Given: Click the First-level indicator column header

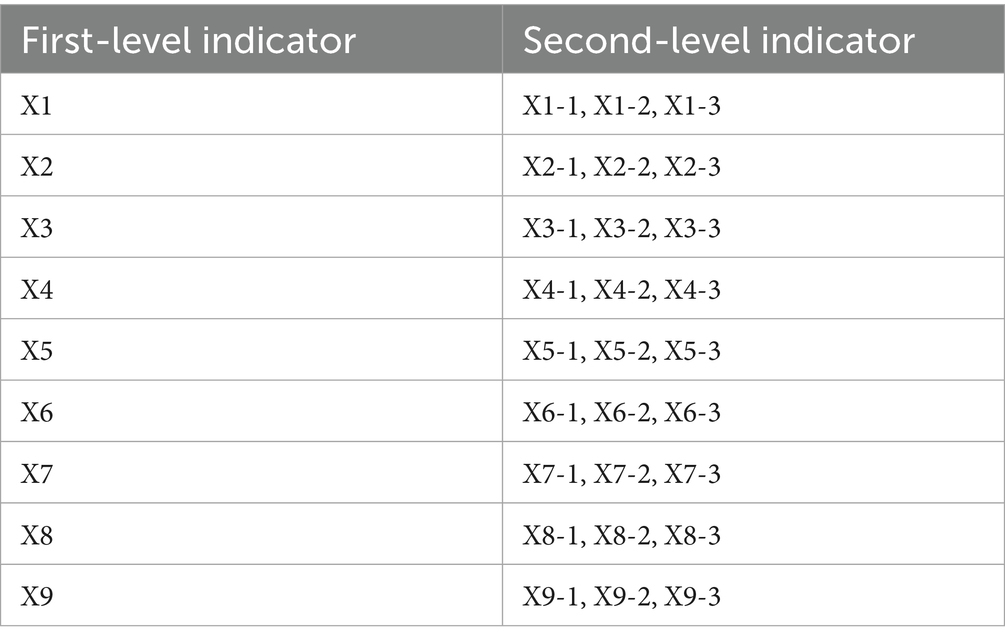Looking at the screenshot, I should click(x=189, y=41).
